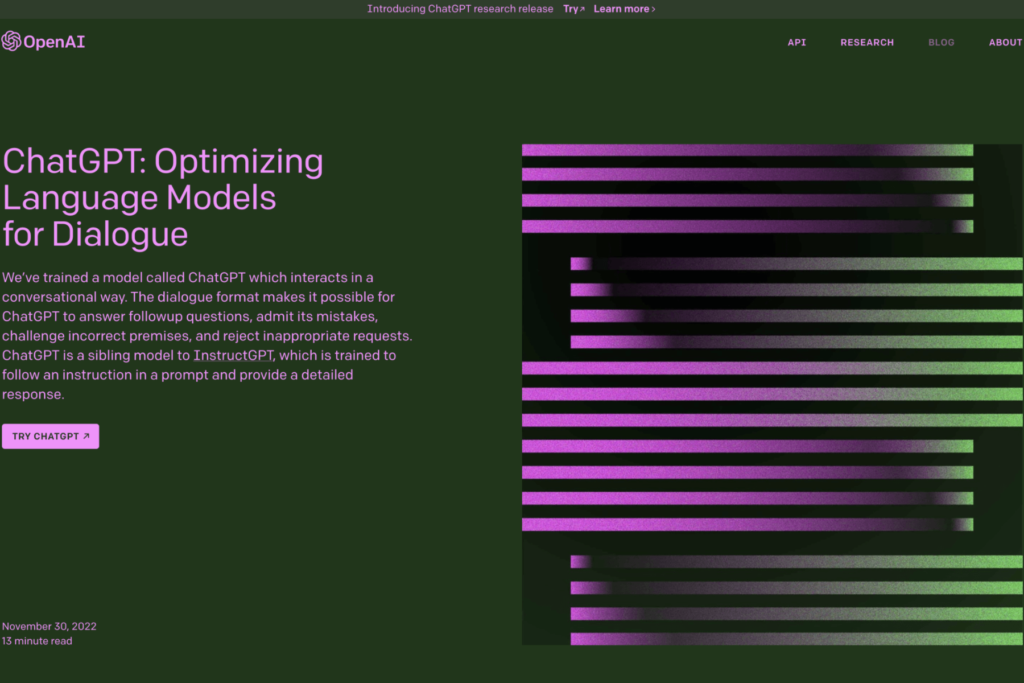This screenshot has height=683, width=1024.
Task: Open the API navigation item
Action: [x=796, y=43]
